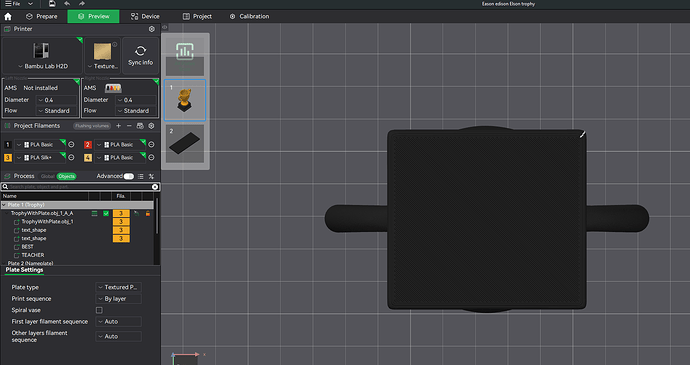Change right nozzle Diameter 0.4 dropdown
690x365 pixels.
pyautogui.click(x=135, y=100)
